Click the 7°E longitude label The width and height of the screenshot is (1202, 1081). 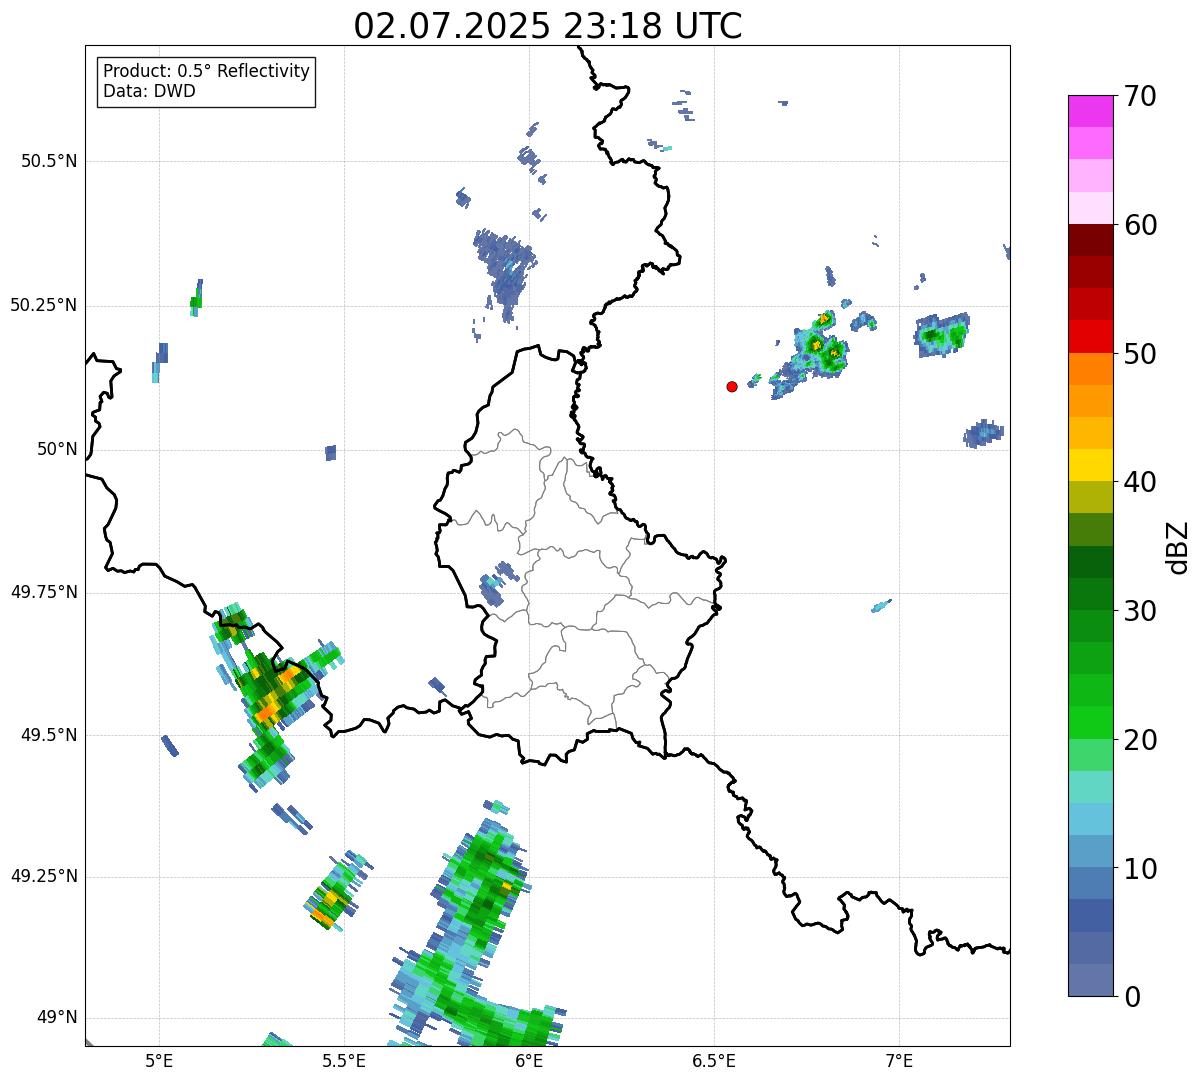pyautogui.click(x=899, y=1060)
